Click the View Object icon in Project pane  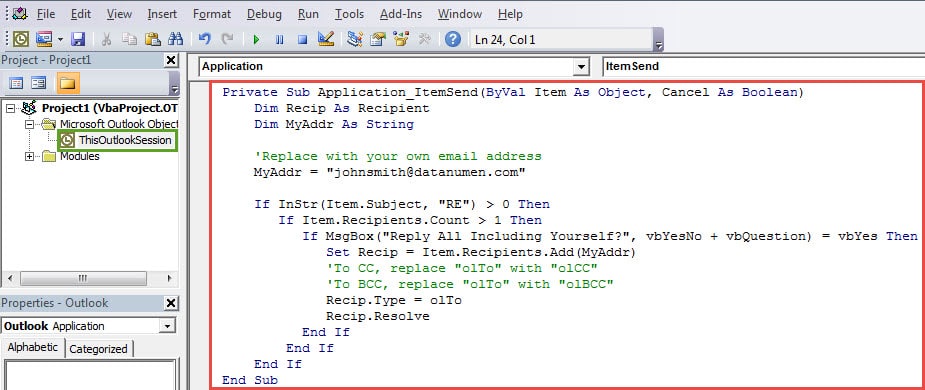[x=39, y=83]
